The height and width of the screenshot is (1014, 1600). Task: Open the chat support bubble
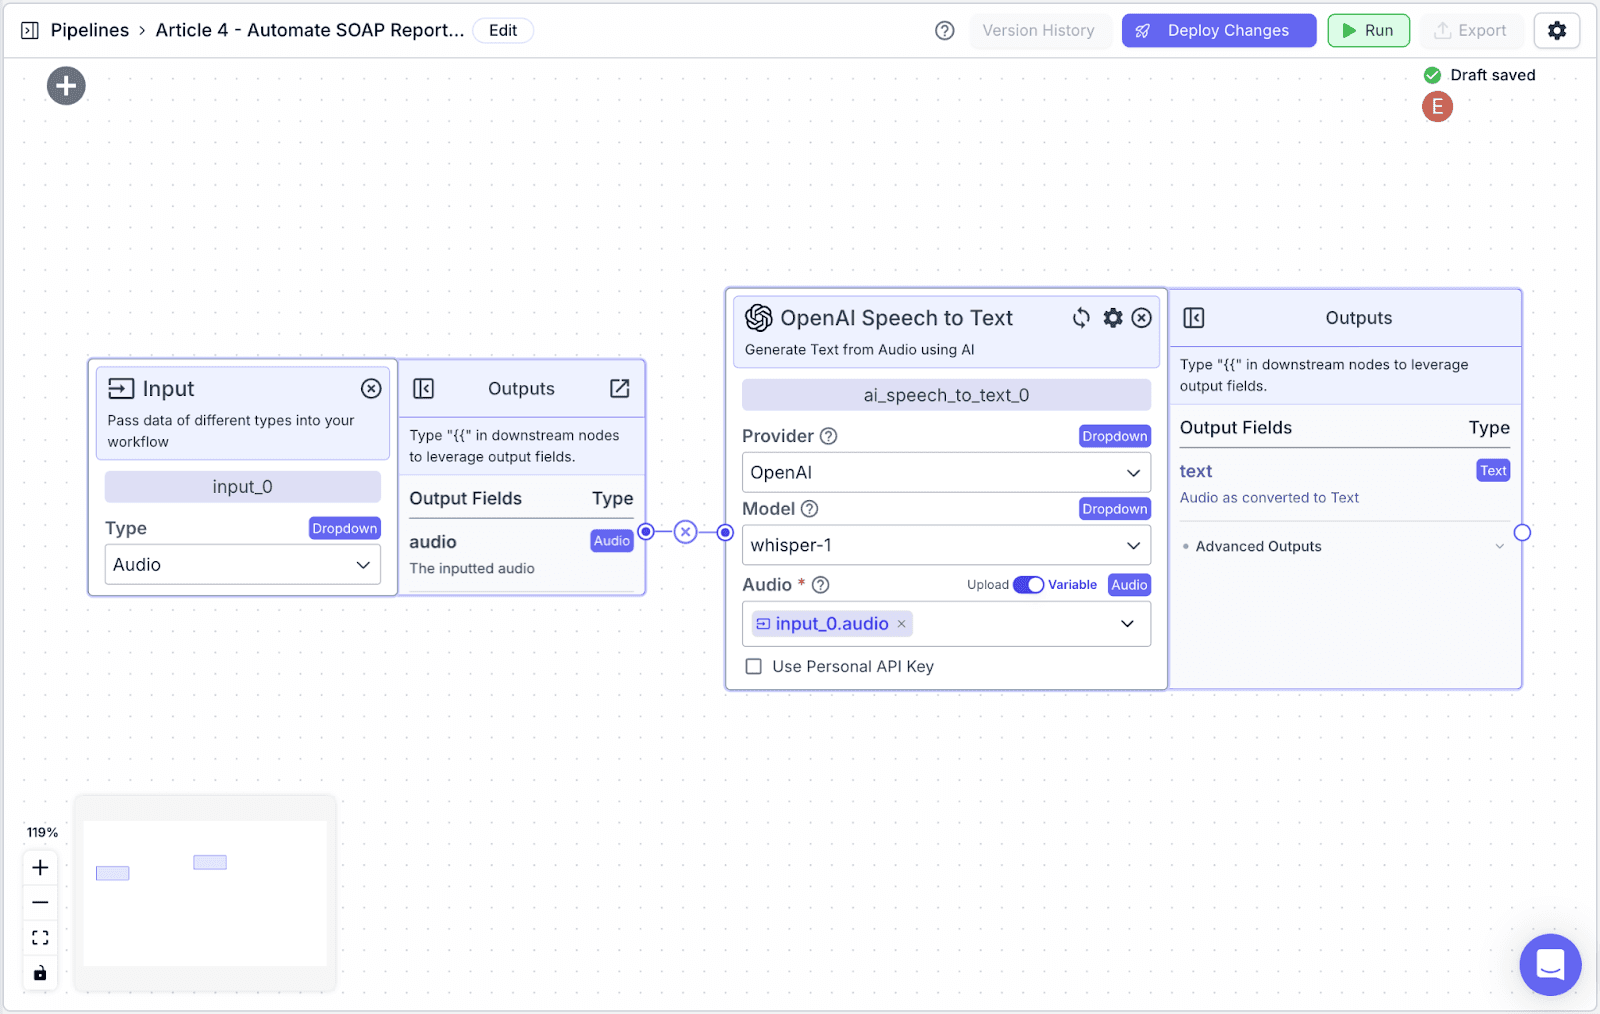pos(1550,964)
